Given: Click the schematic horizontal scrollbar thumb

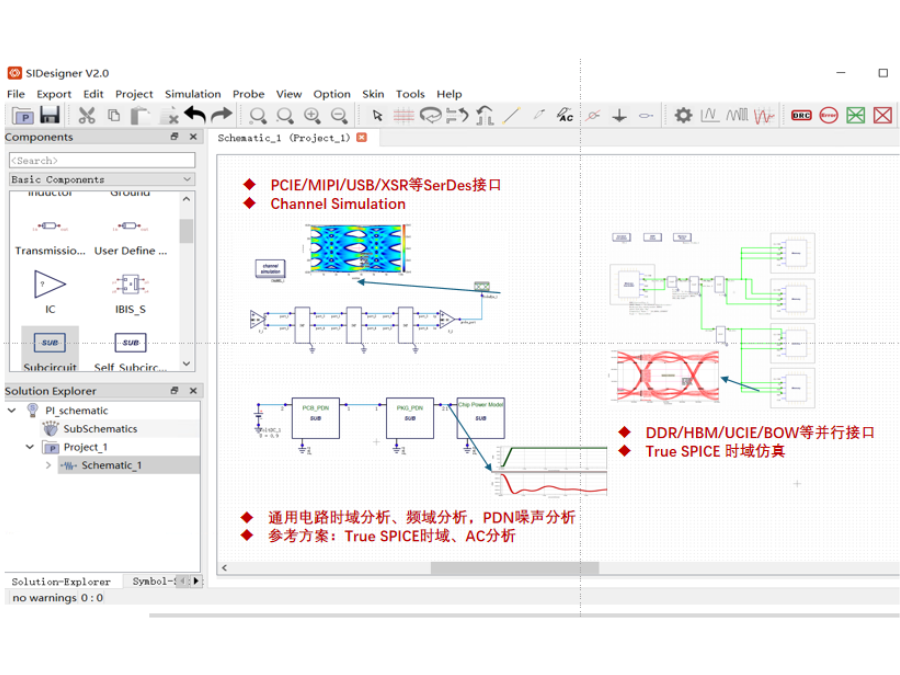Looking at the screenshot, I should point(514,568).
